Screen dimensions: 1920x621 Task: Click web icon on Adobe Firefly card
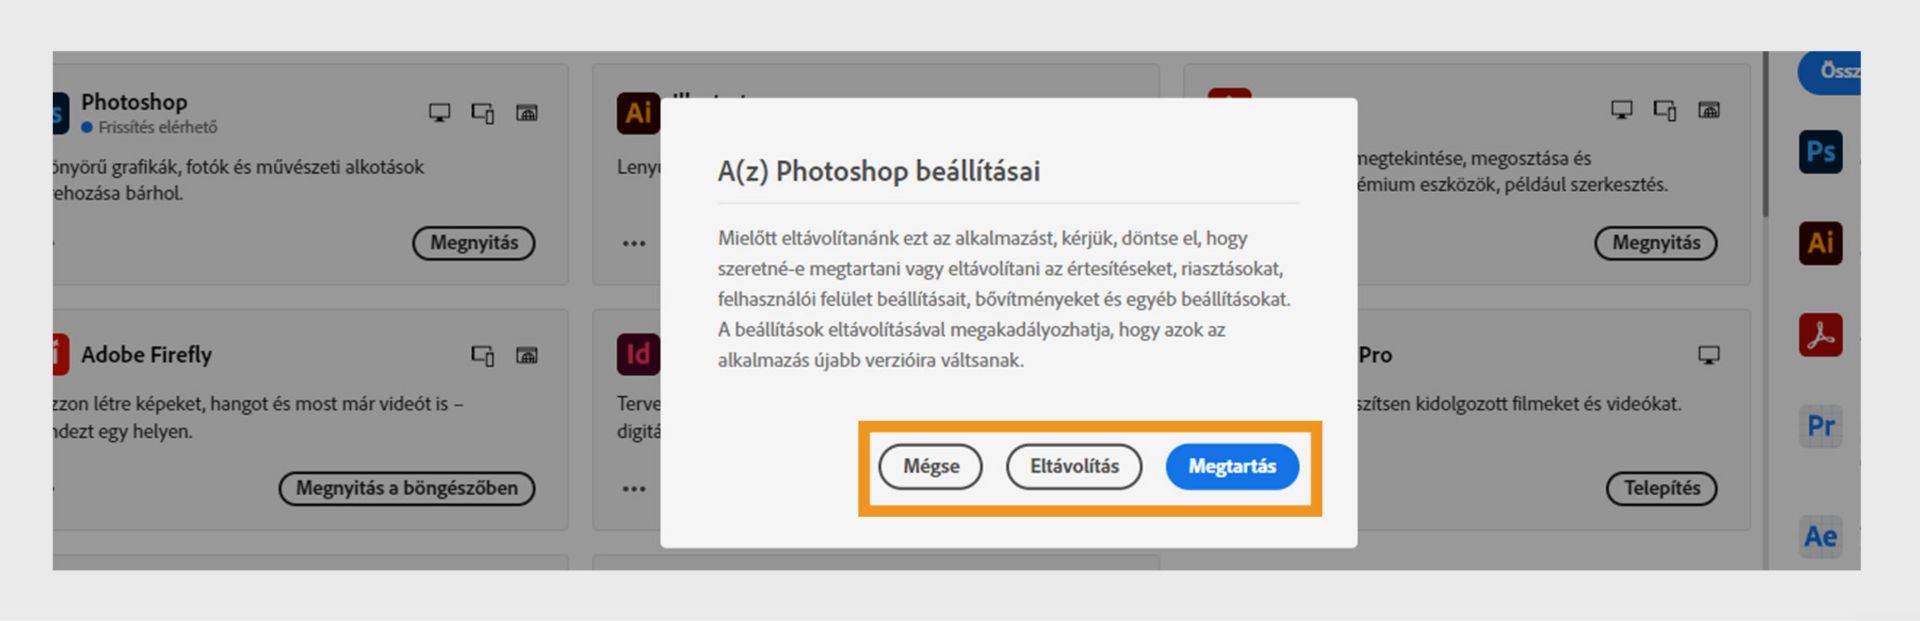tap(527, 355)
